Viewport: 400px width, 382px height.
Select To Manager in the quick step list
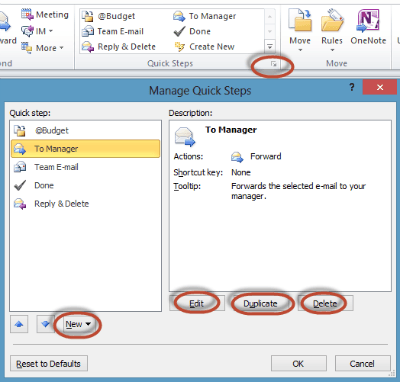pos(86,149)
